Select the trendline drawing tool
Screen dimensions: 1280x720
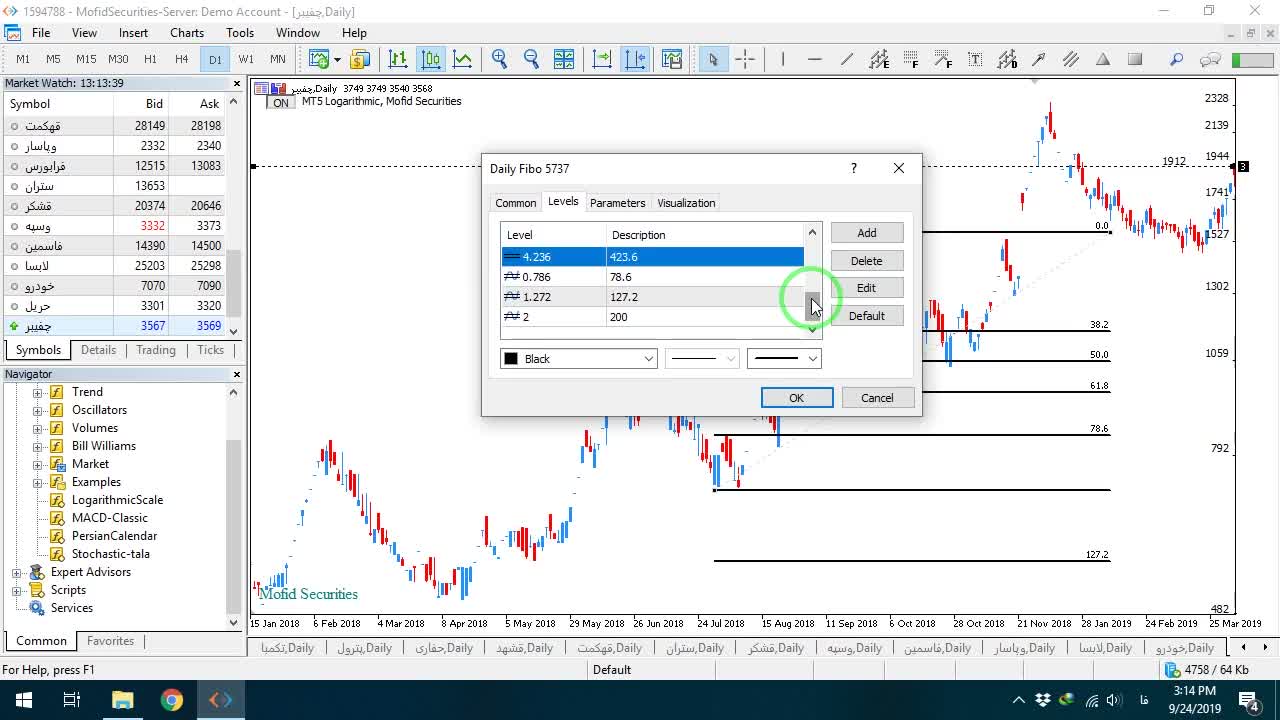[847, 59]
